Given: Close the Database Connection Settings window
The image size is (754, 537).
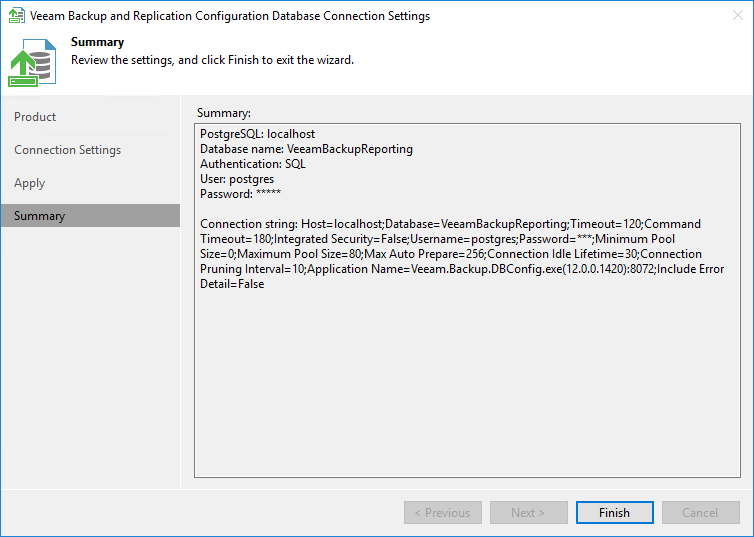Looking at the screenshot, I should (x=731, y=16).
